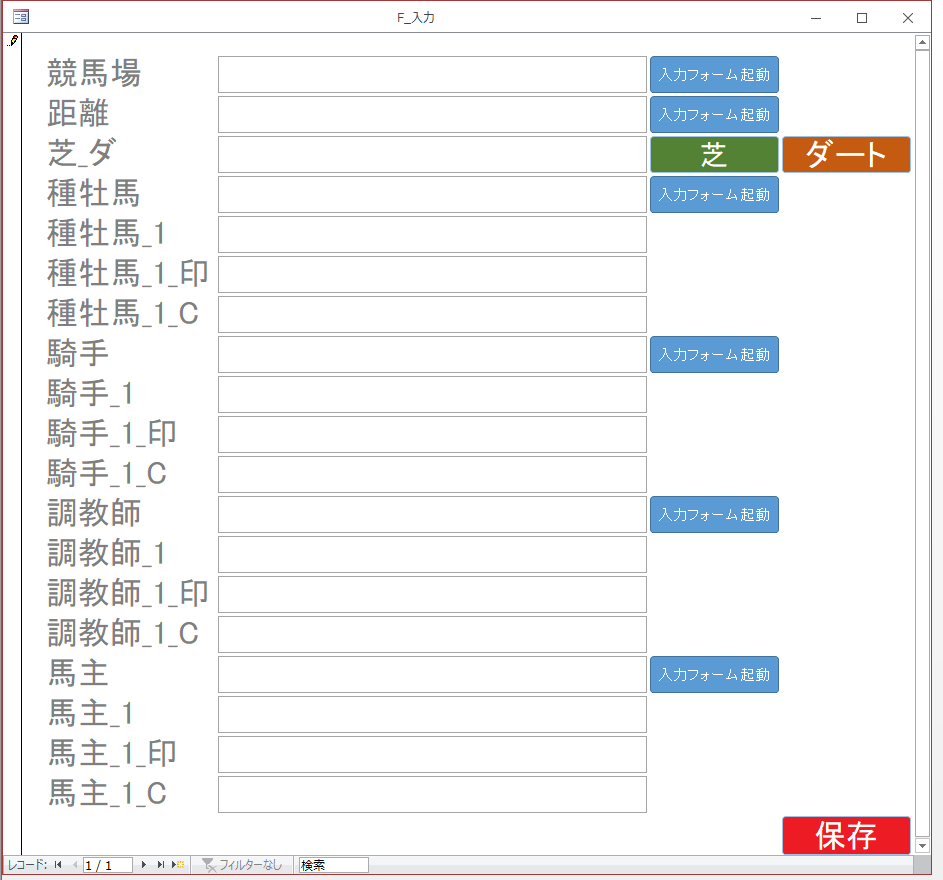Create new blank record icon
943x880 pixels.
(x=178, y=865)
